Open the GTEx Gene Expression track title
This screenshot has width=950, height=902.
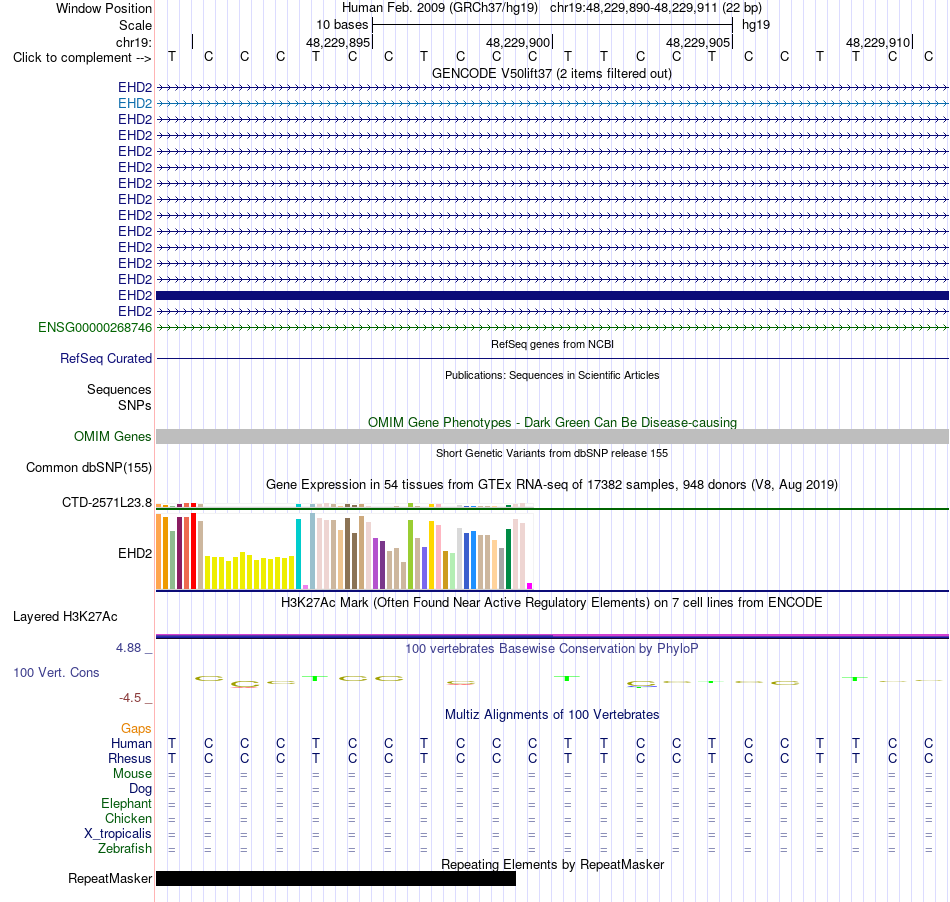(x=552, y=485)
